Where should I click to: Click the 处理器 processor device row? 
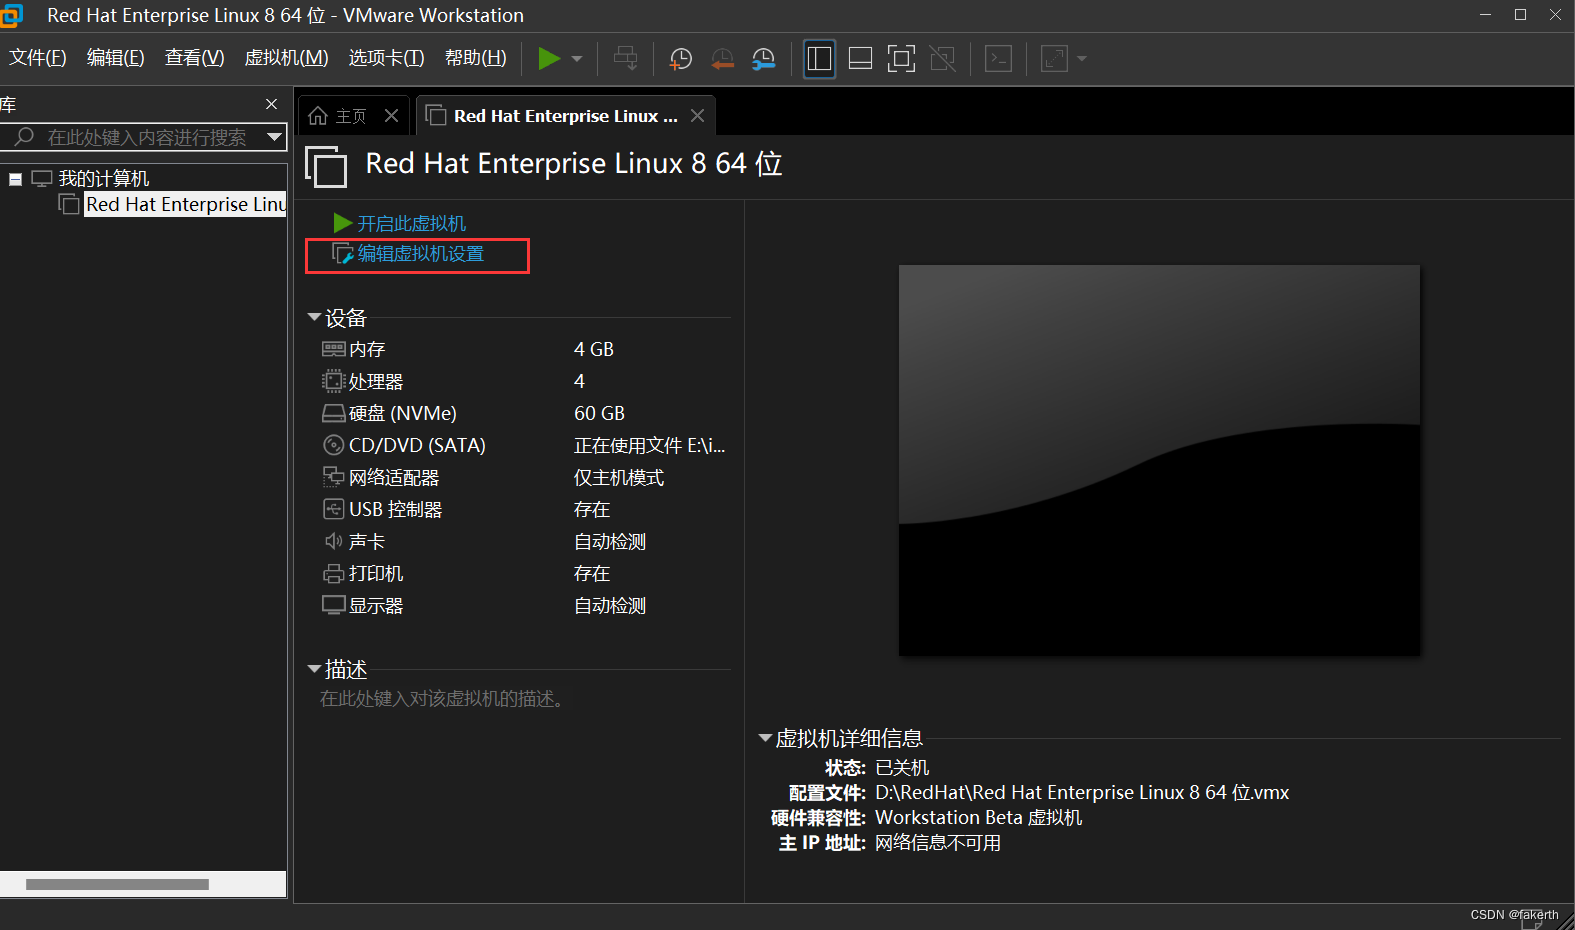[525, 381]
